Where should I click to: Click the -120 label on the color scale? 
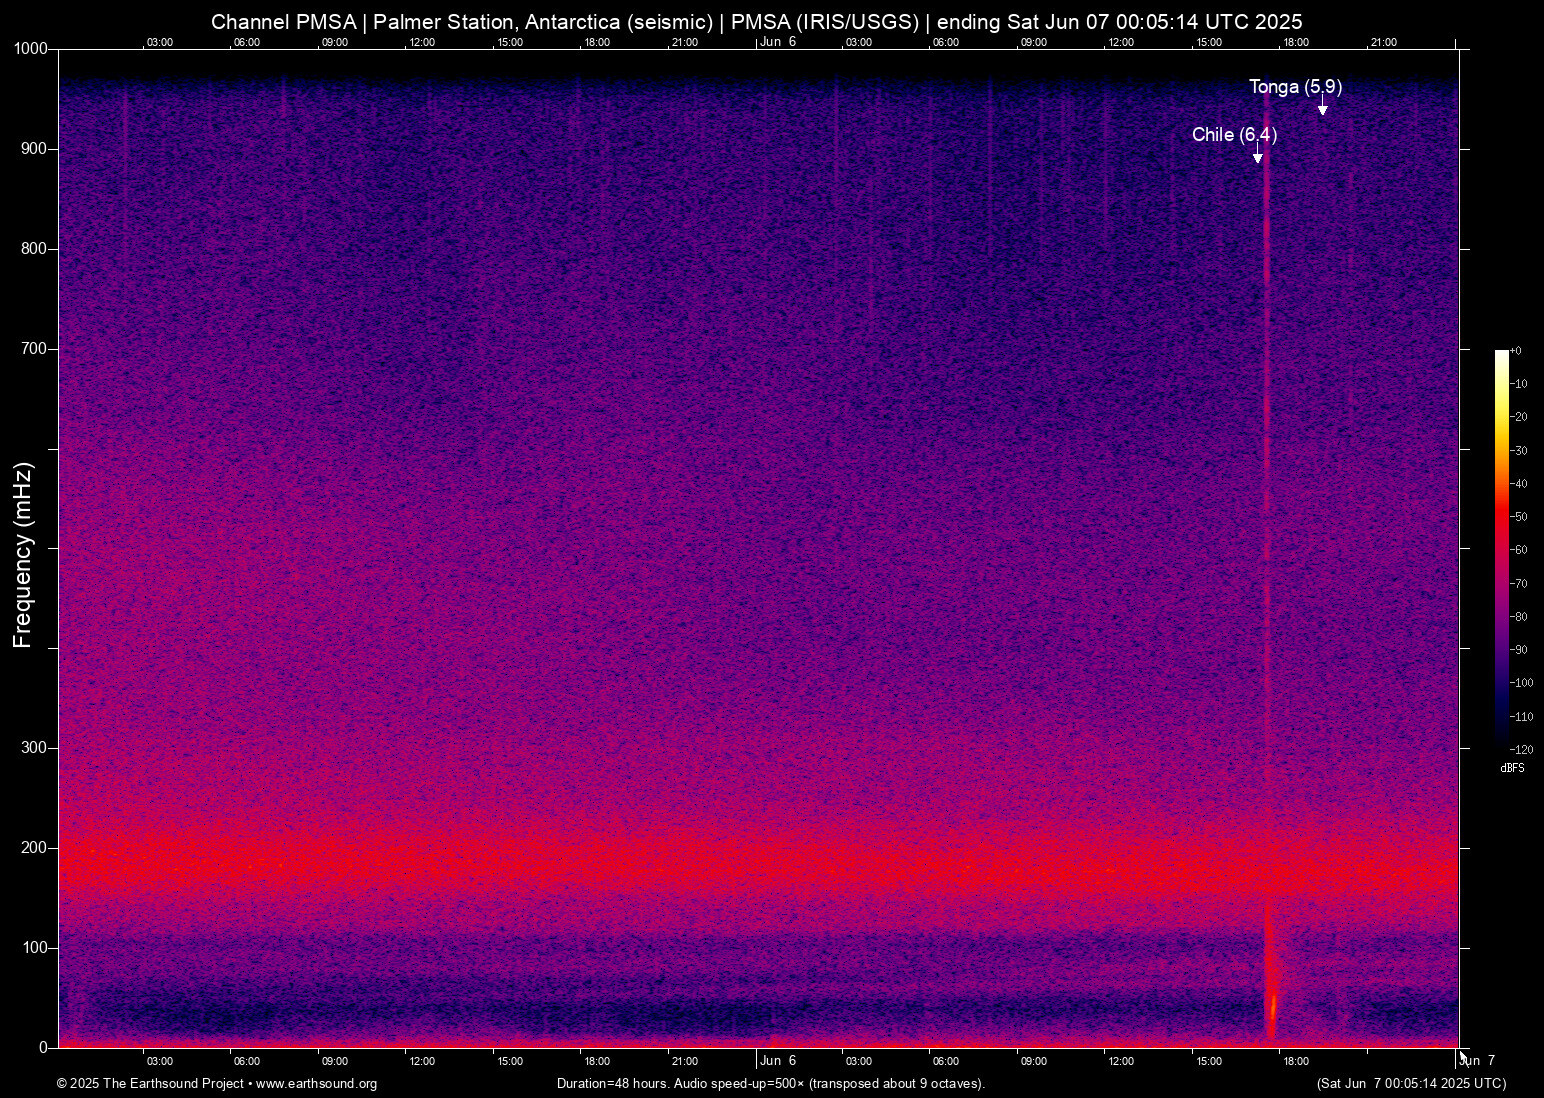tap(1521, 749)
